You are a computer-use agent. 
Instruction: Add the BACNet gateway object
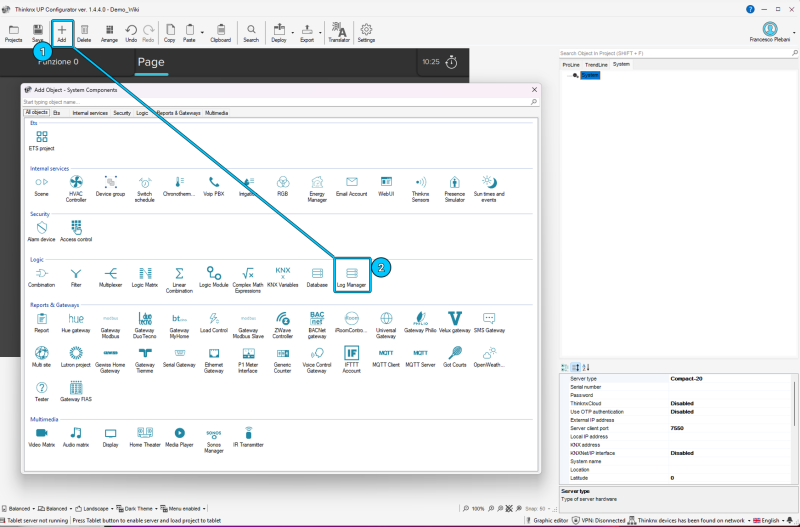click(x=317, y=325)
